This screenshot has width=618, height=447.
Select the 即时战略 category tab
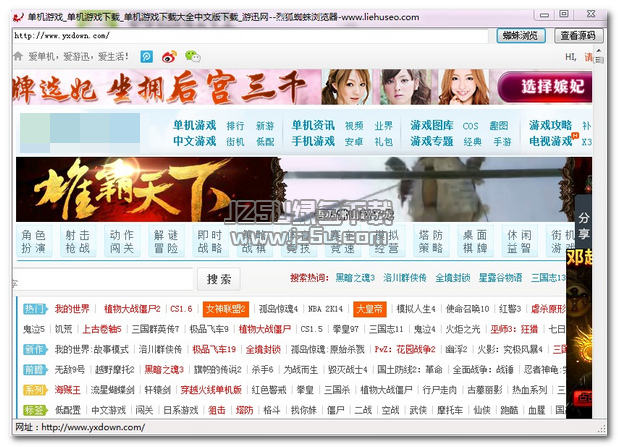210,241
